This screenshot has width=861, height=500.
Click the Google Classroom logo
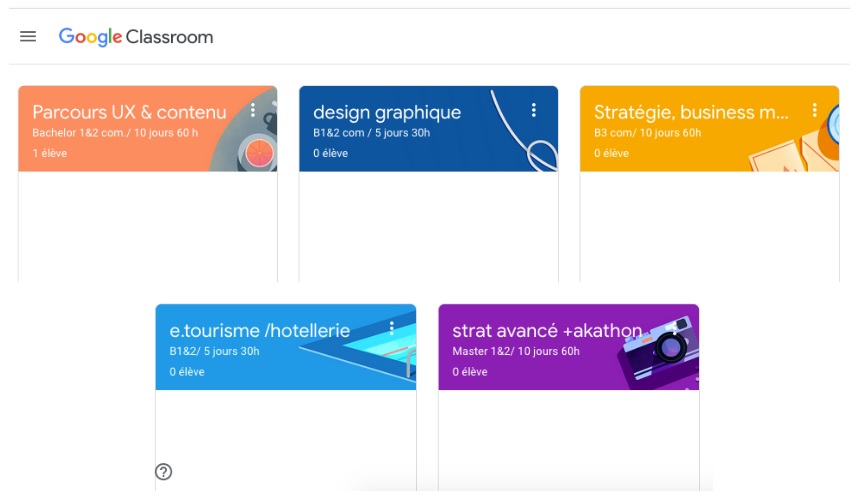136,37
